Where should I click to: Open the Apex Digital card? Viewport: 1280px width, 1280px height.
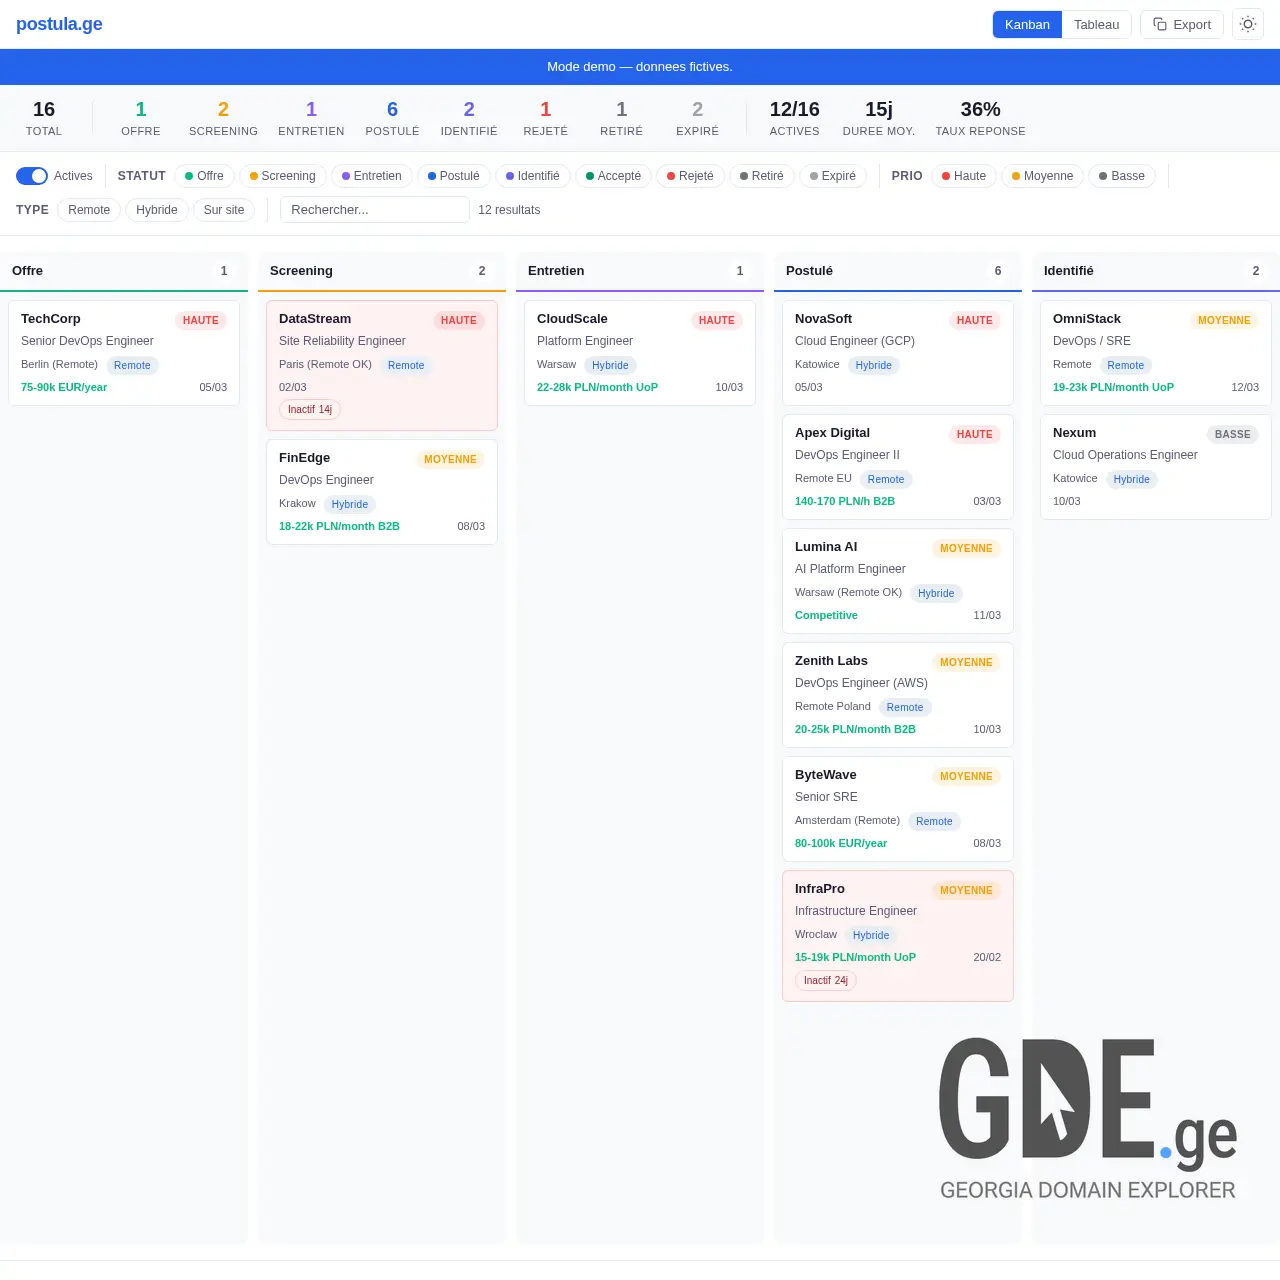coord(898,467)
